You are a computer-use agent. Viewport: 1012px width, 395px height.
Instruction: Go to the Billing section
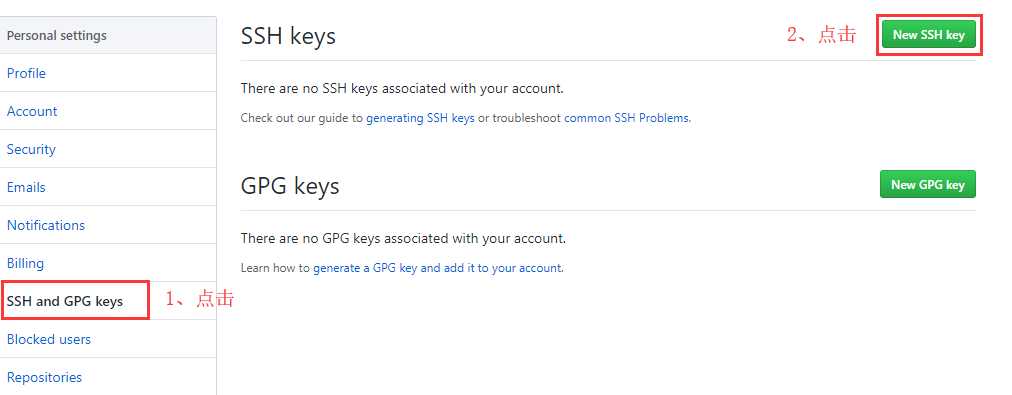25,263
